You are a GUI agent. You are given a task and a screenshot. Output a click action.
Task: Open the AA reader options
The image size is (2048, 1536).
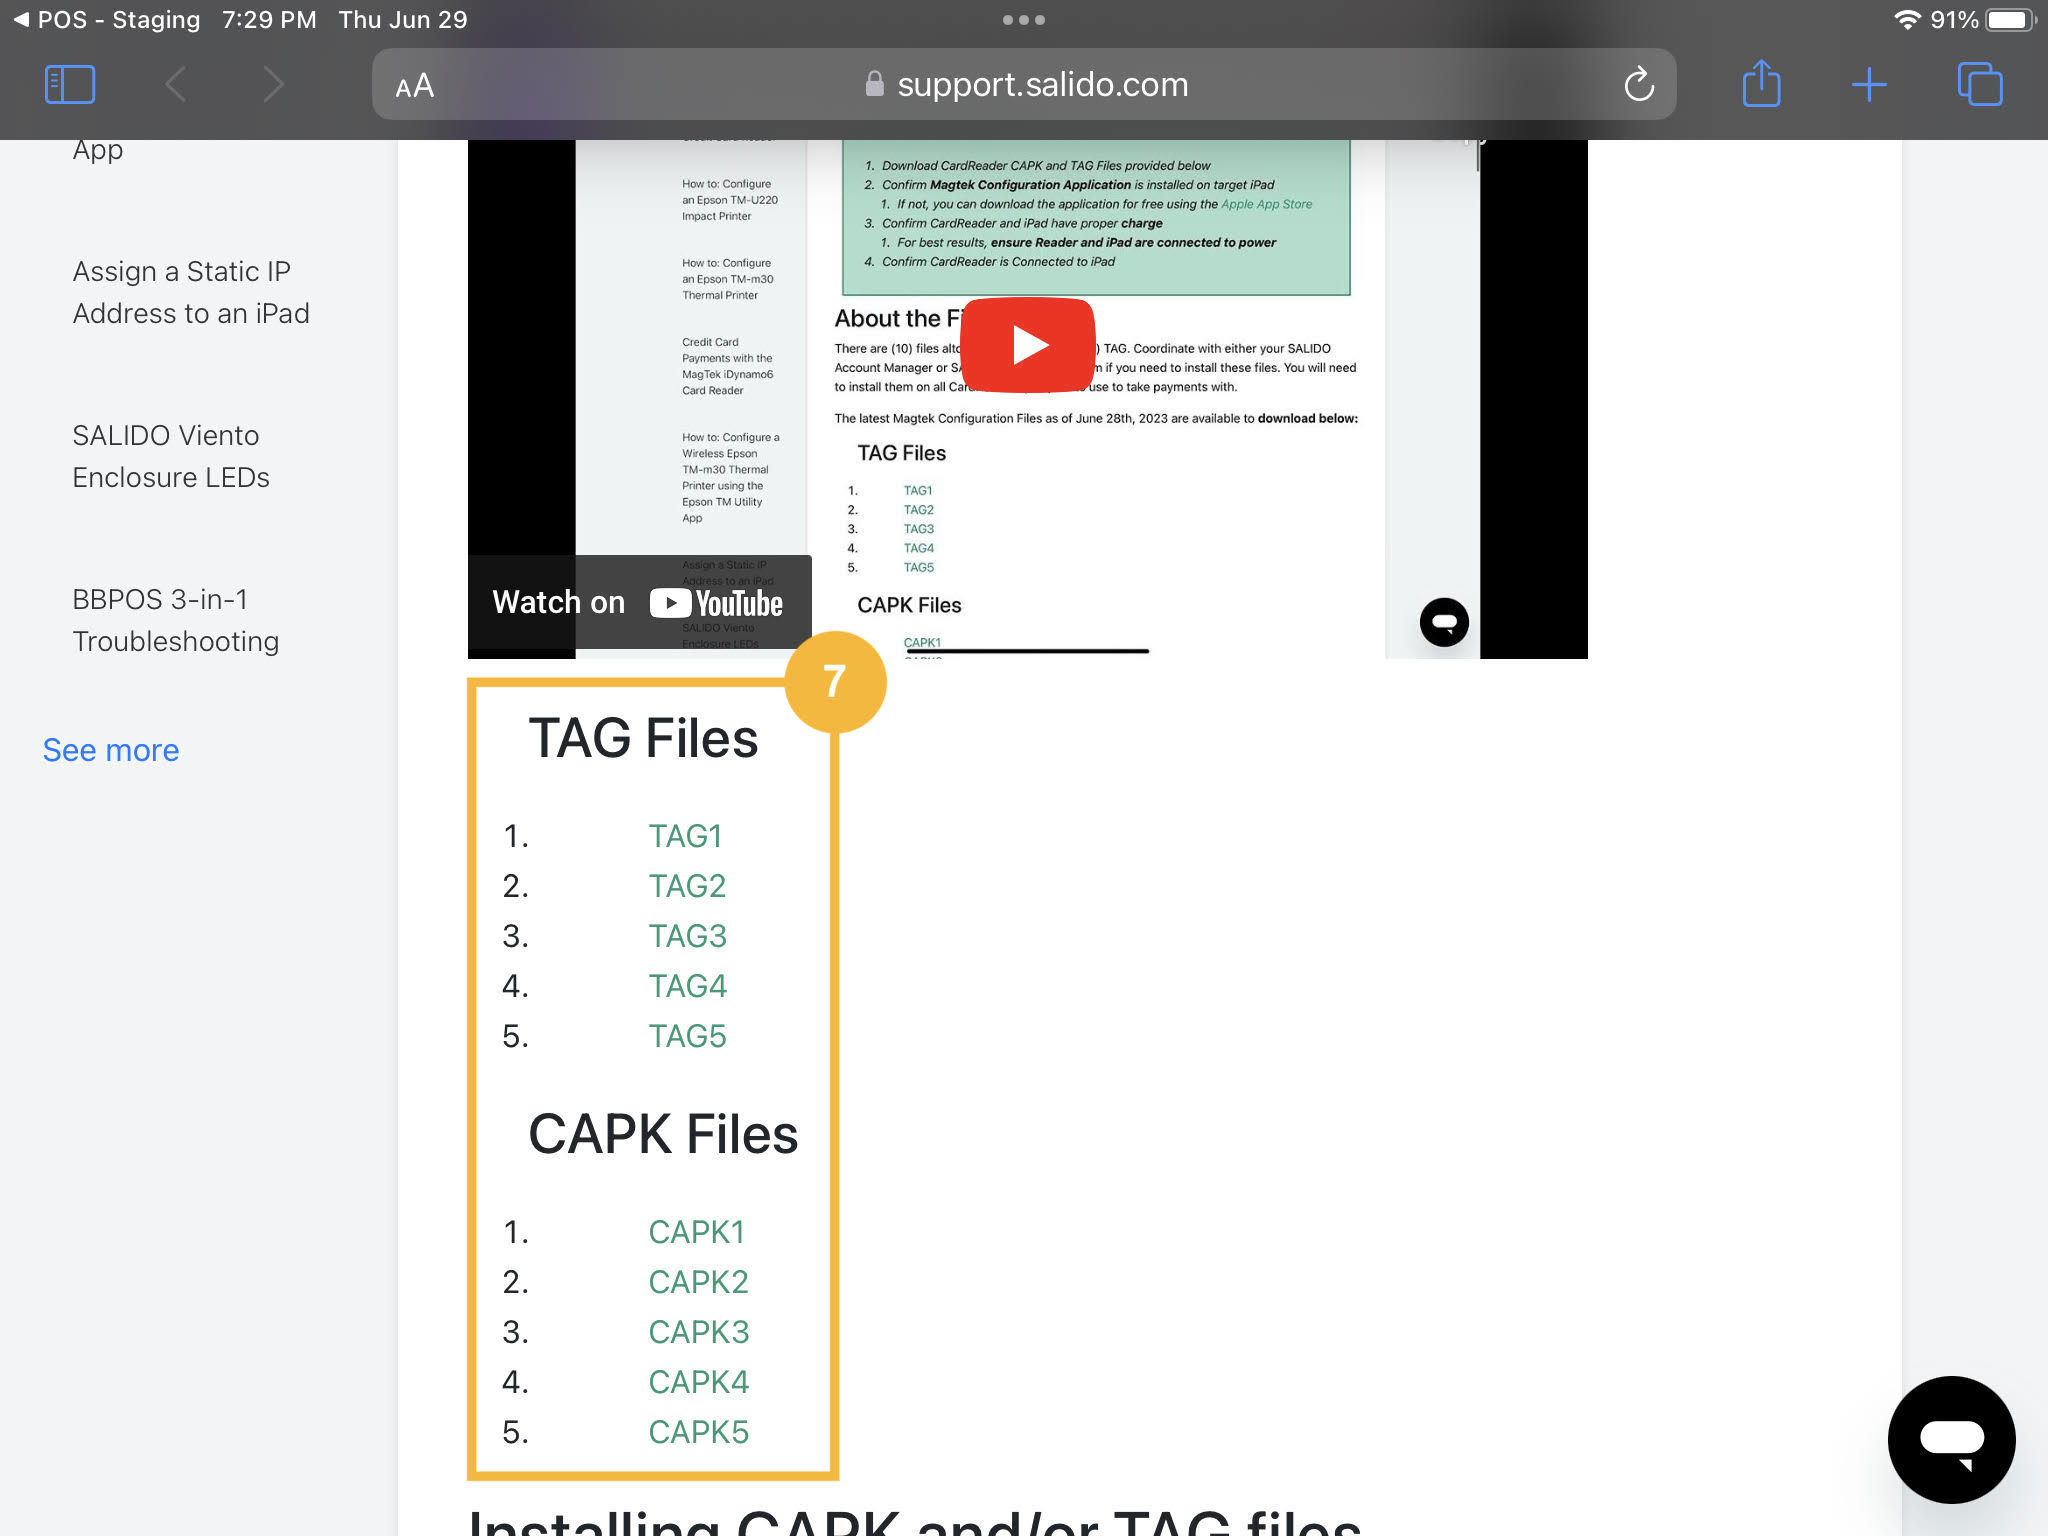point(414,86)
